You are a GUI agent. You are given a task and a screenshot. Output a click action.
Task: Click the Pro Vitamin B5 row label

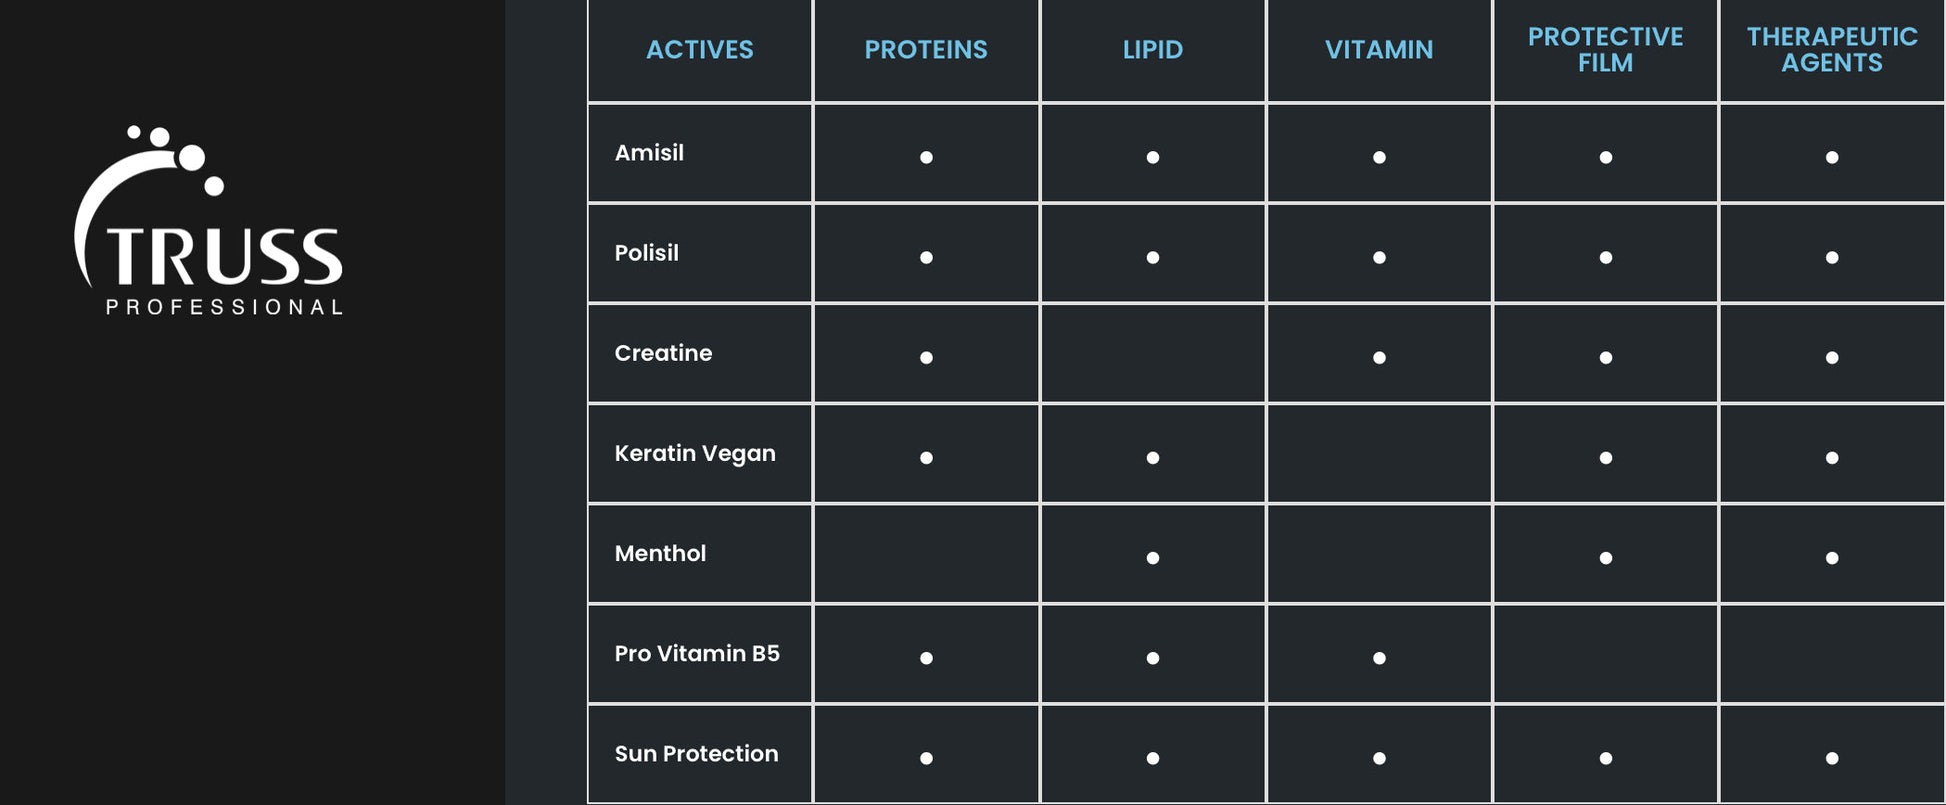click(697, 653)
